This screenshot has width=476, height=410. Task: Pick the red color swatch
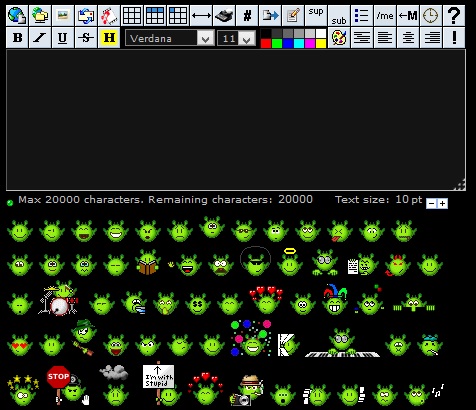pos(266,44)
